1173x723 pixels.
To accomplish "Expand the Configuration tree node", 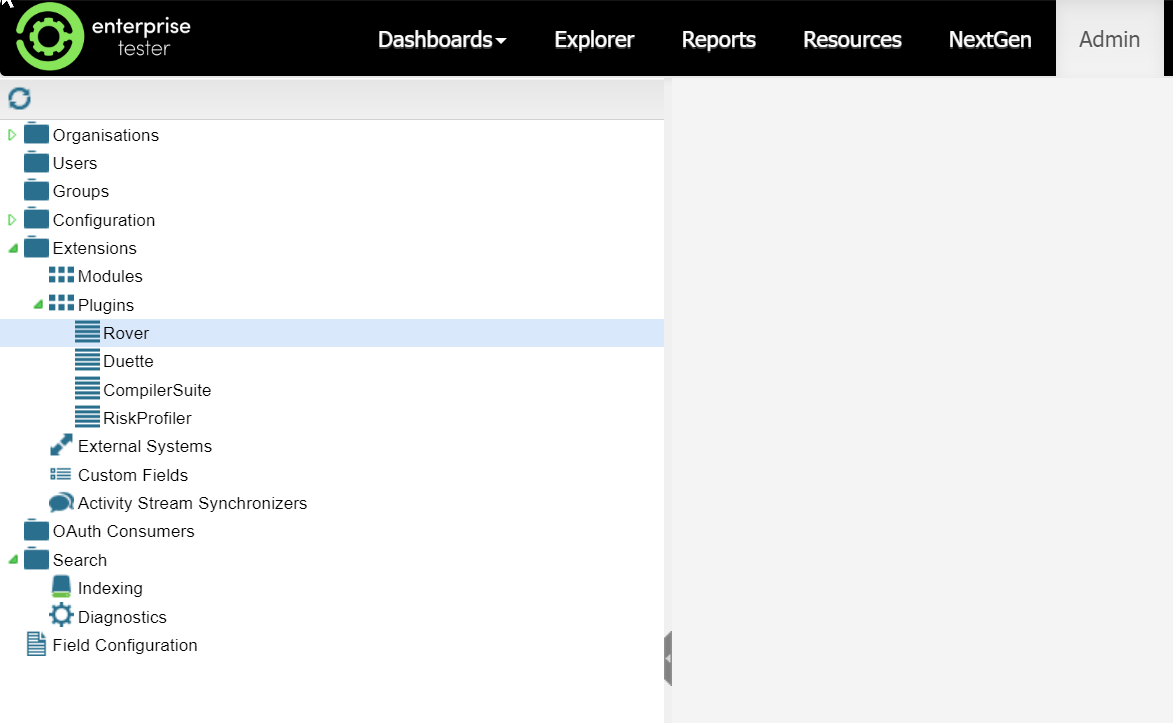I will [12, 220].
